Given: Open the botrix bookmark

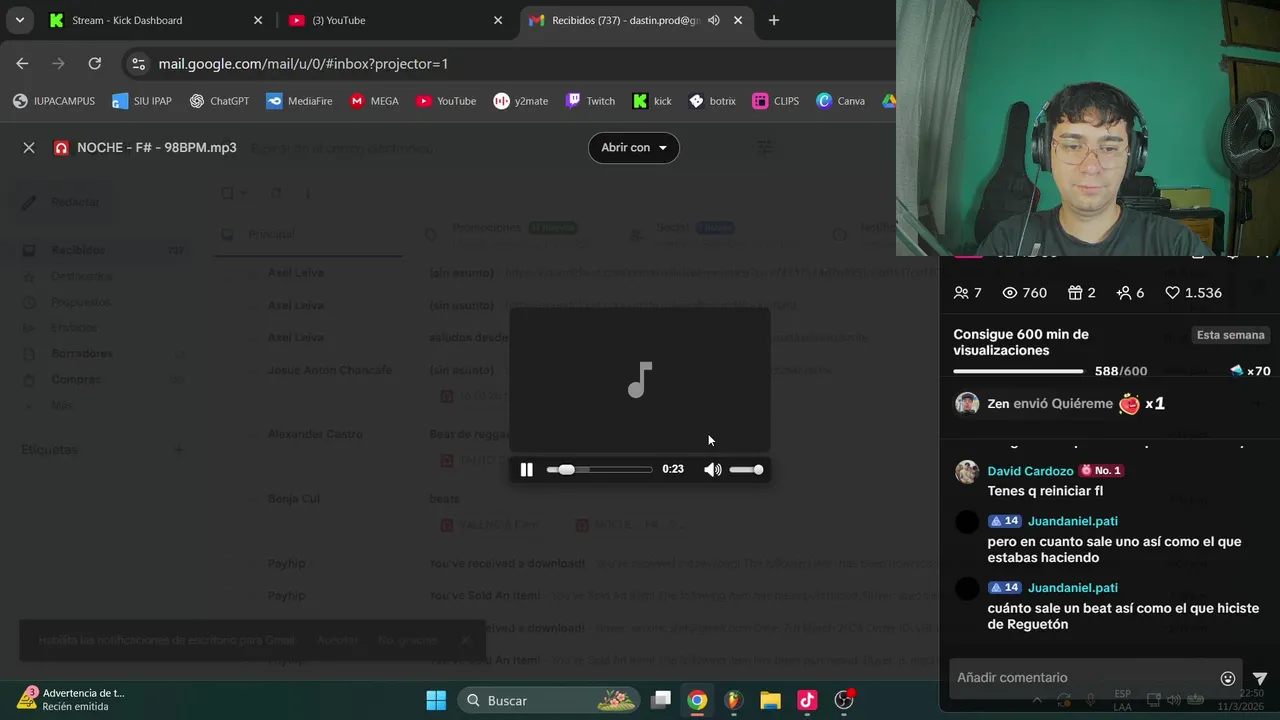Looking at the screenshot, I should 712,101.
